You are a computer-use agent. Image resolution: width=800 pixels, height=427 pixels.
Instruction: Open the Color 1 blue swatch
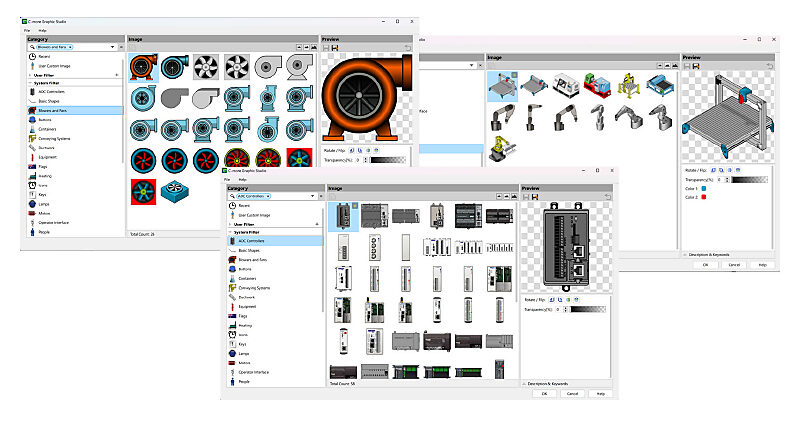coord(704,189)
